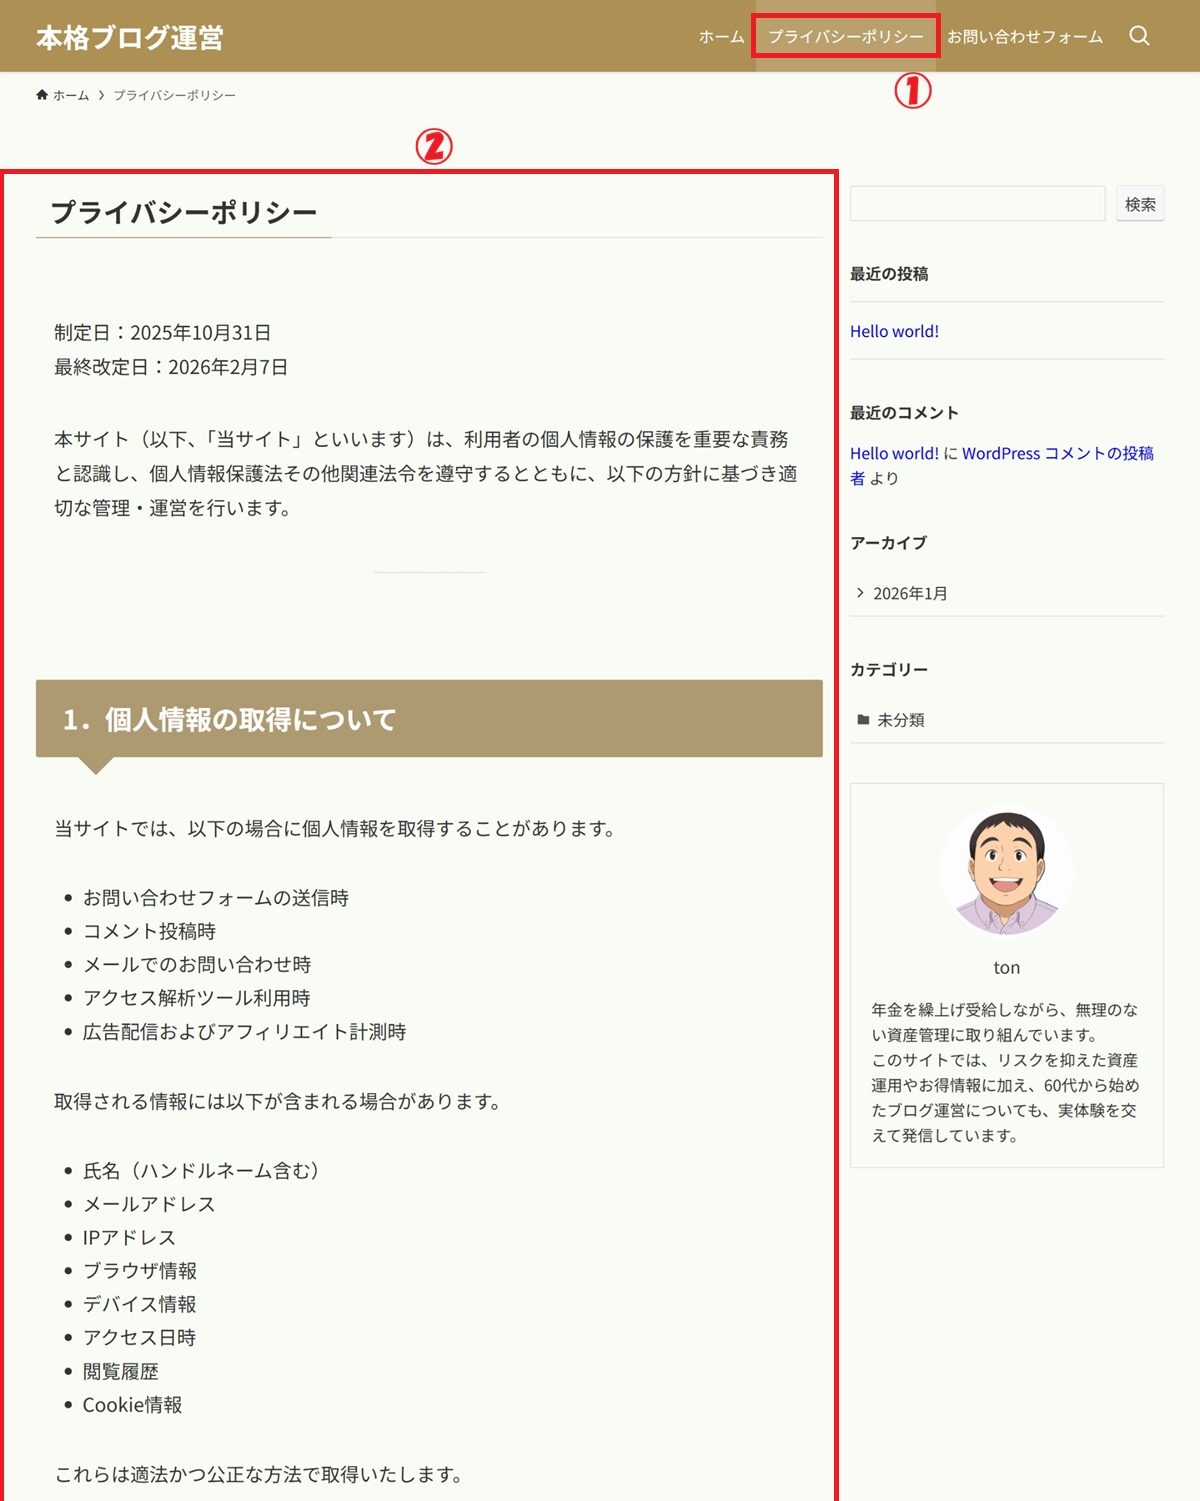Viewport: 1200px width, 1501px height.
Task: Click the chevron arrow before 2026年1月
Action: 860,593
